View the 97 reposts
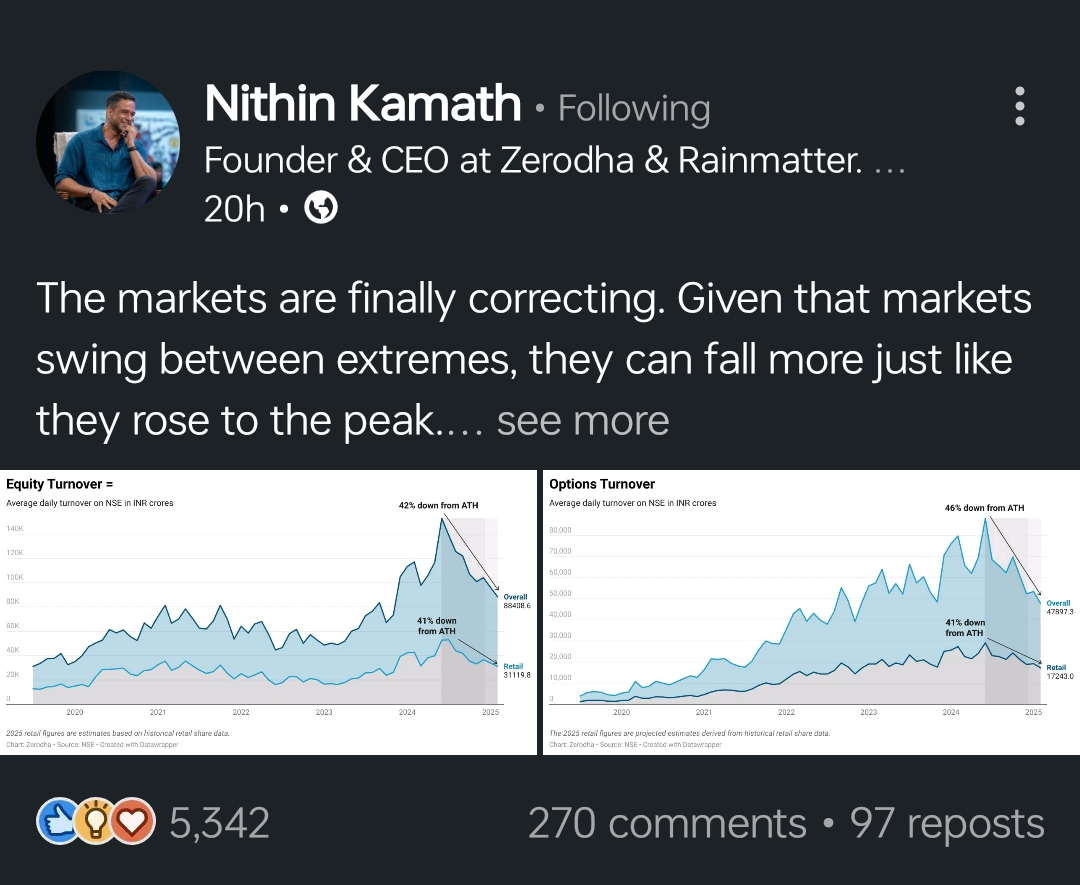Screen dimensions: 1080x885 click(x=947, y=824)
